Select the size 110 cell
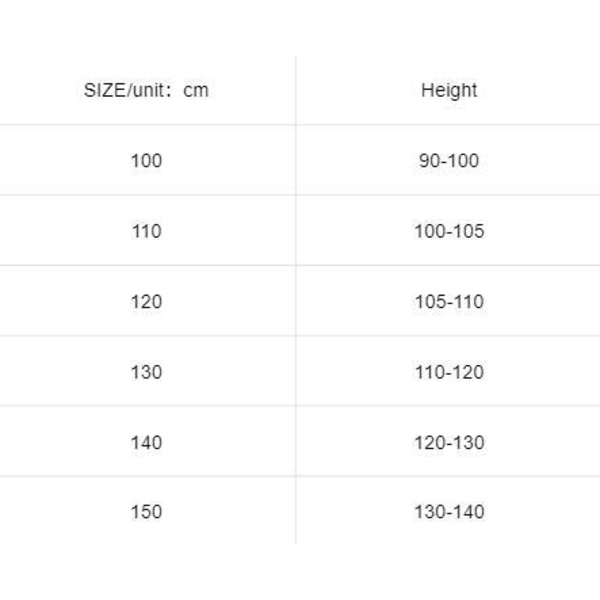Viewport: 600px width, 600px height. [x=146, y=231]
